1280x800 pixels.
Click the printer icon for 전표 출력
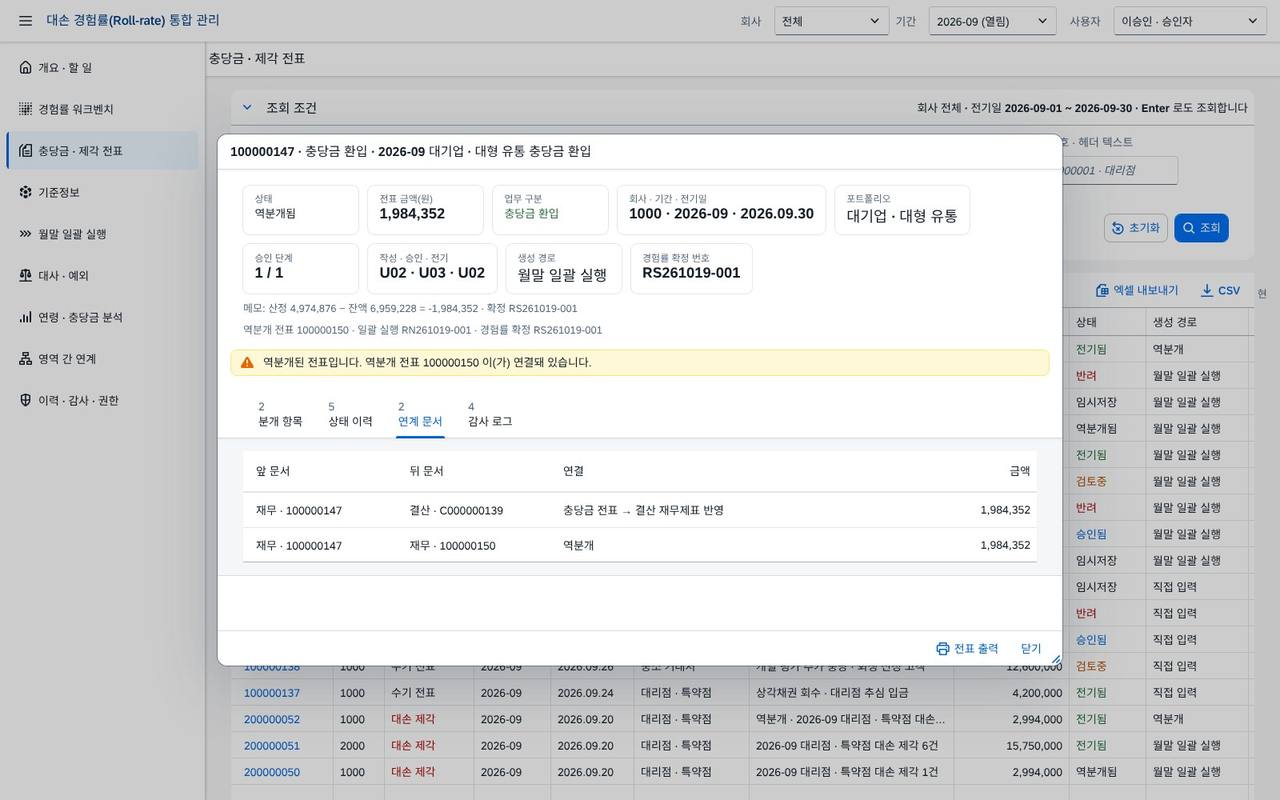(x=942, y=649)
